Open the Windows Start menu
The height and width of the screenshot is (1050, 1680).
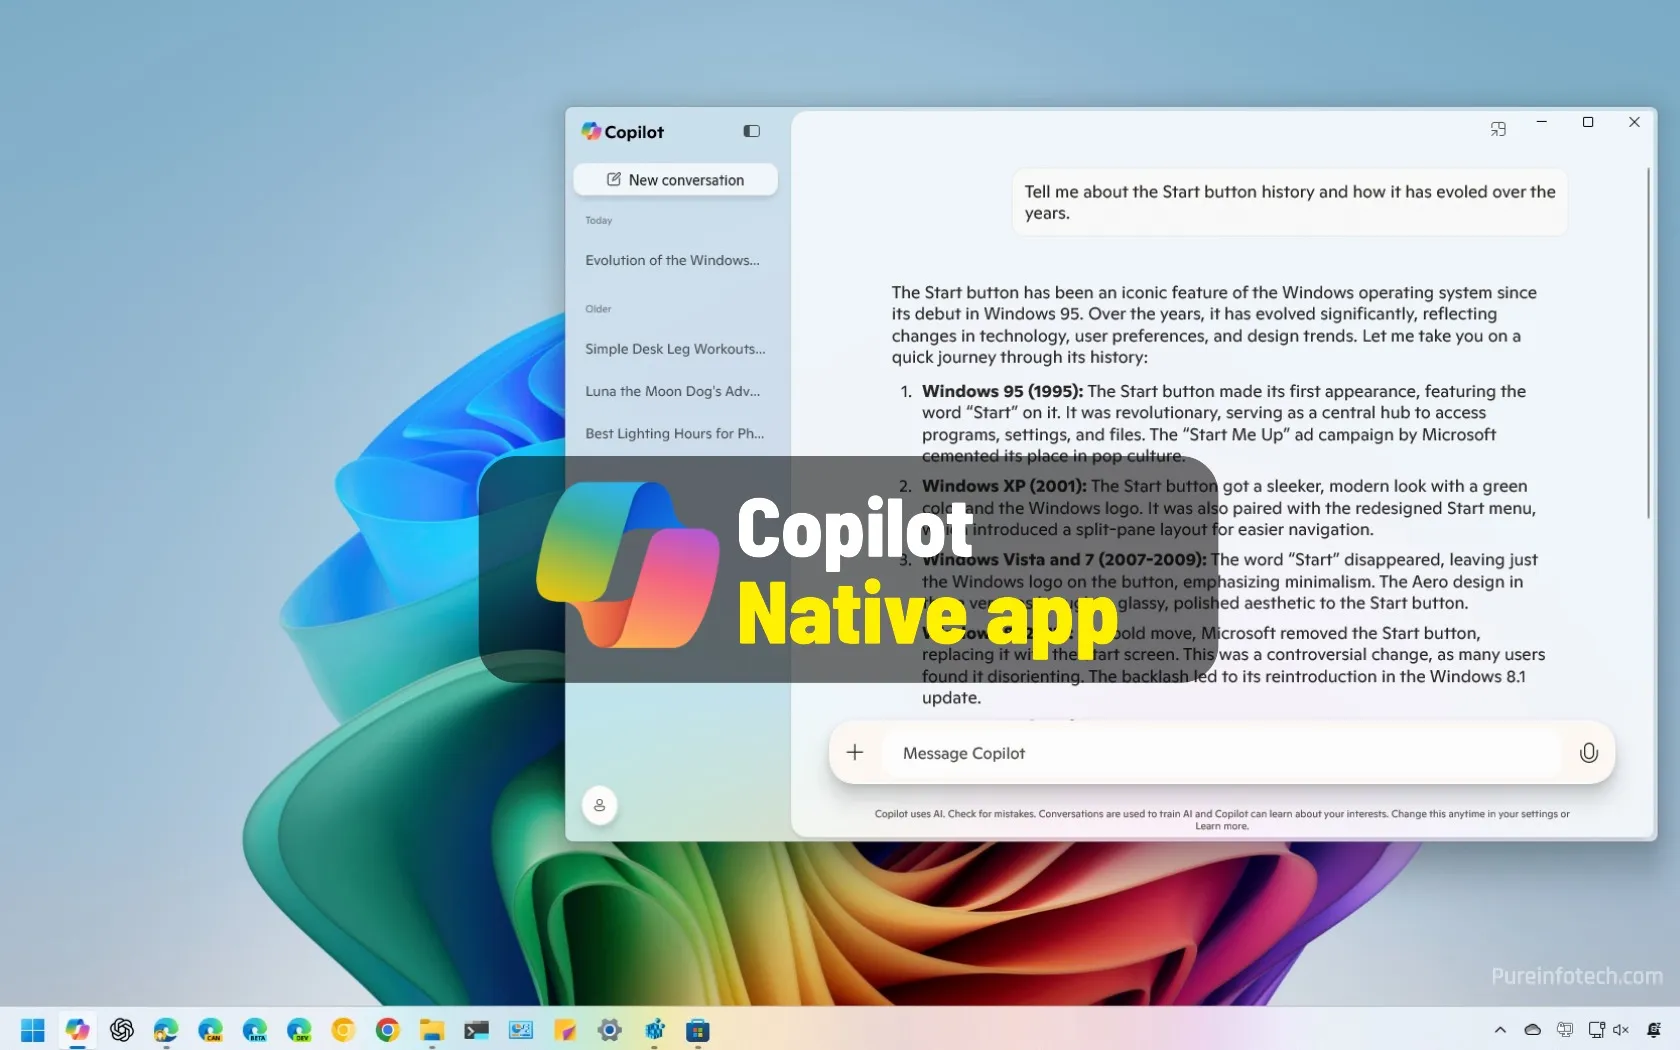tap(33, 1030)
